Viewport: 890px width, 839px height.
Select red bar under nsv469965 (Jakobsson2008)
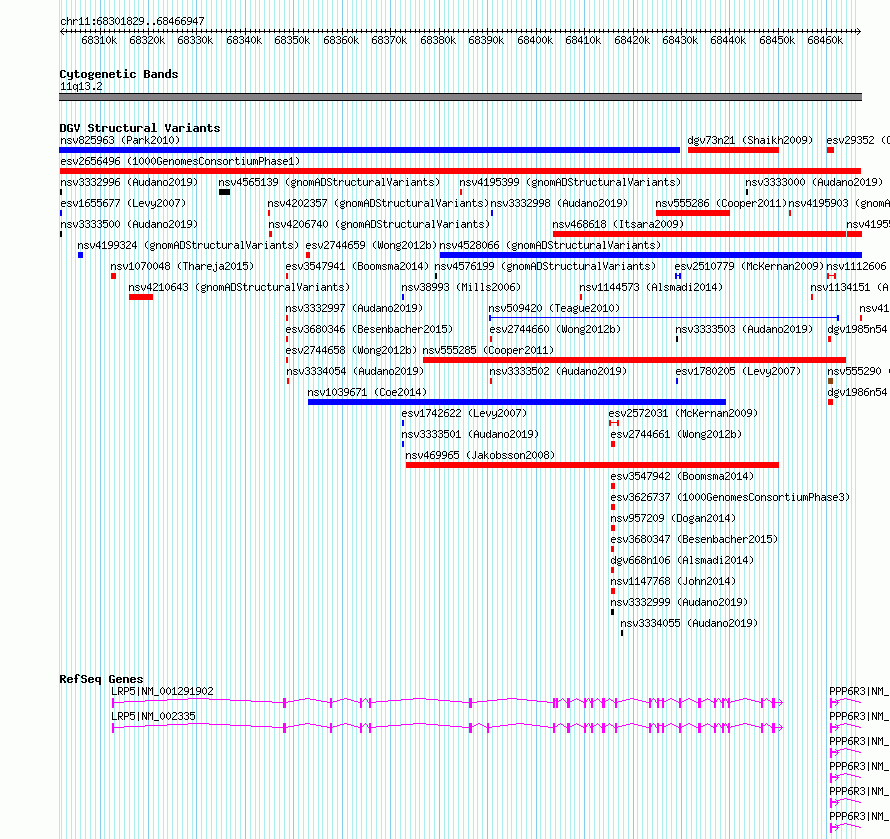click(x=592, y=465)
